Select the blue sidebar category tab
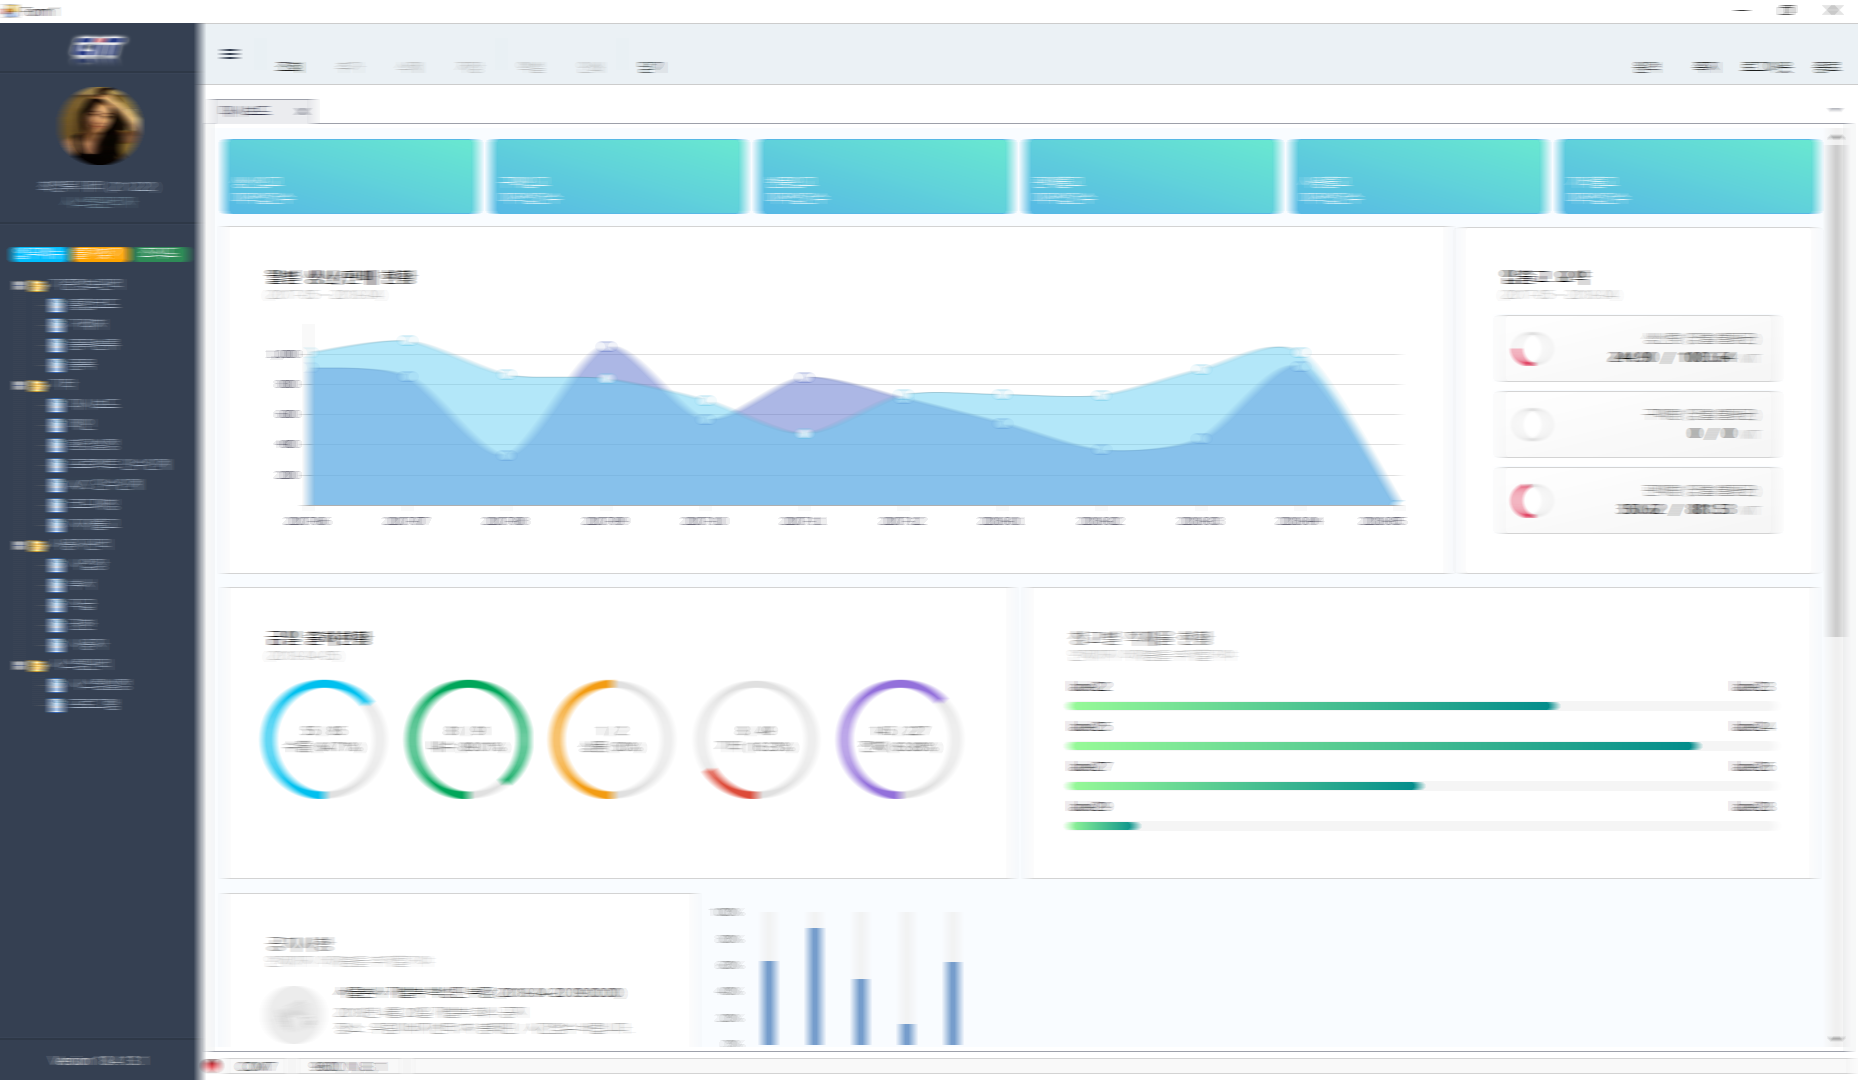 (38, 254)
